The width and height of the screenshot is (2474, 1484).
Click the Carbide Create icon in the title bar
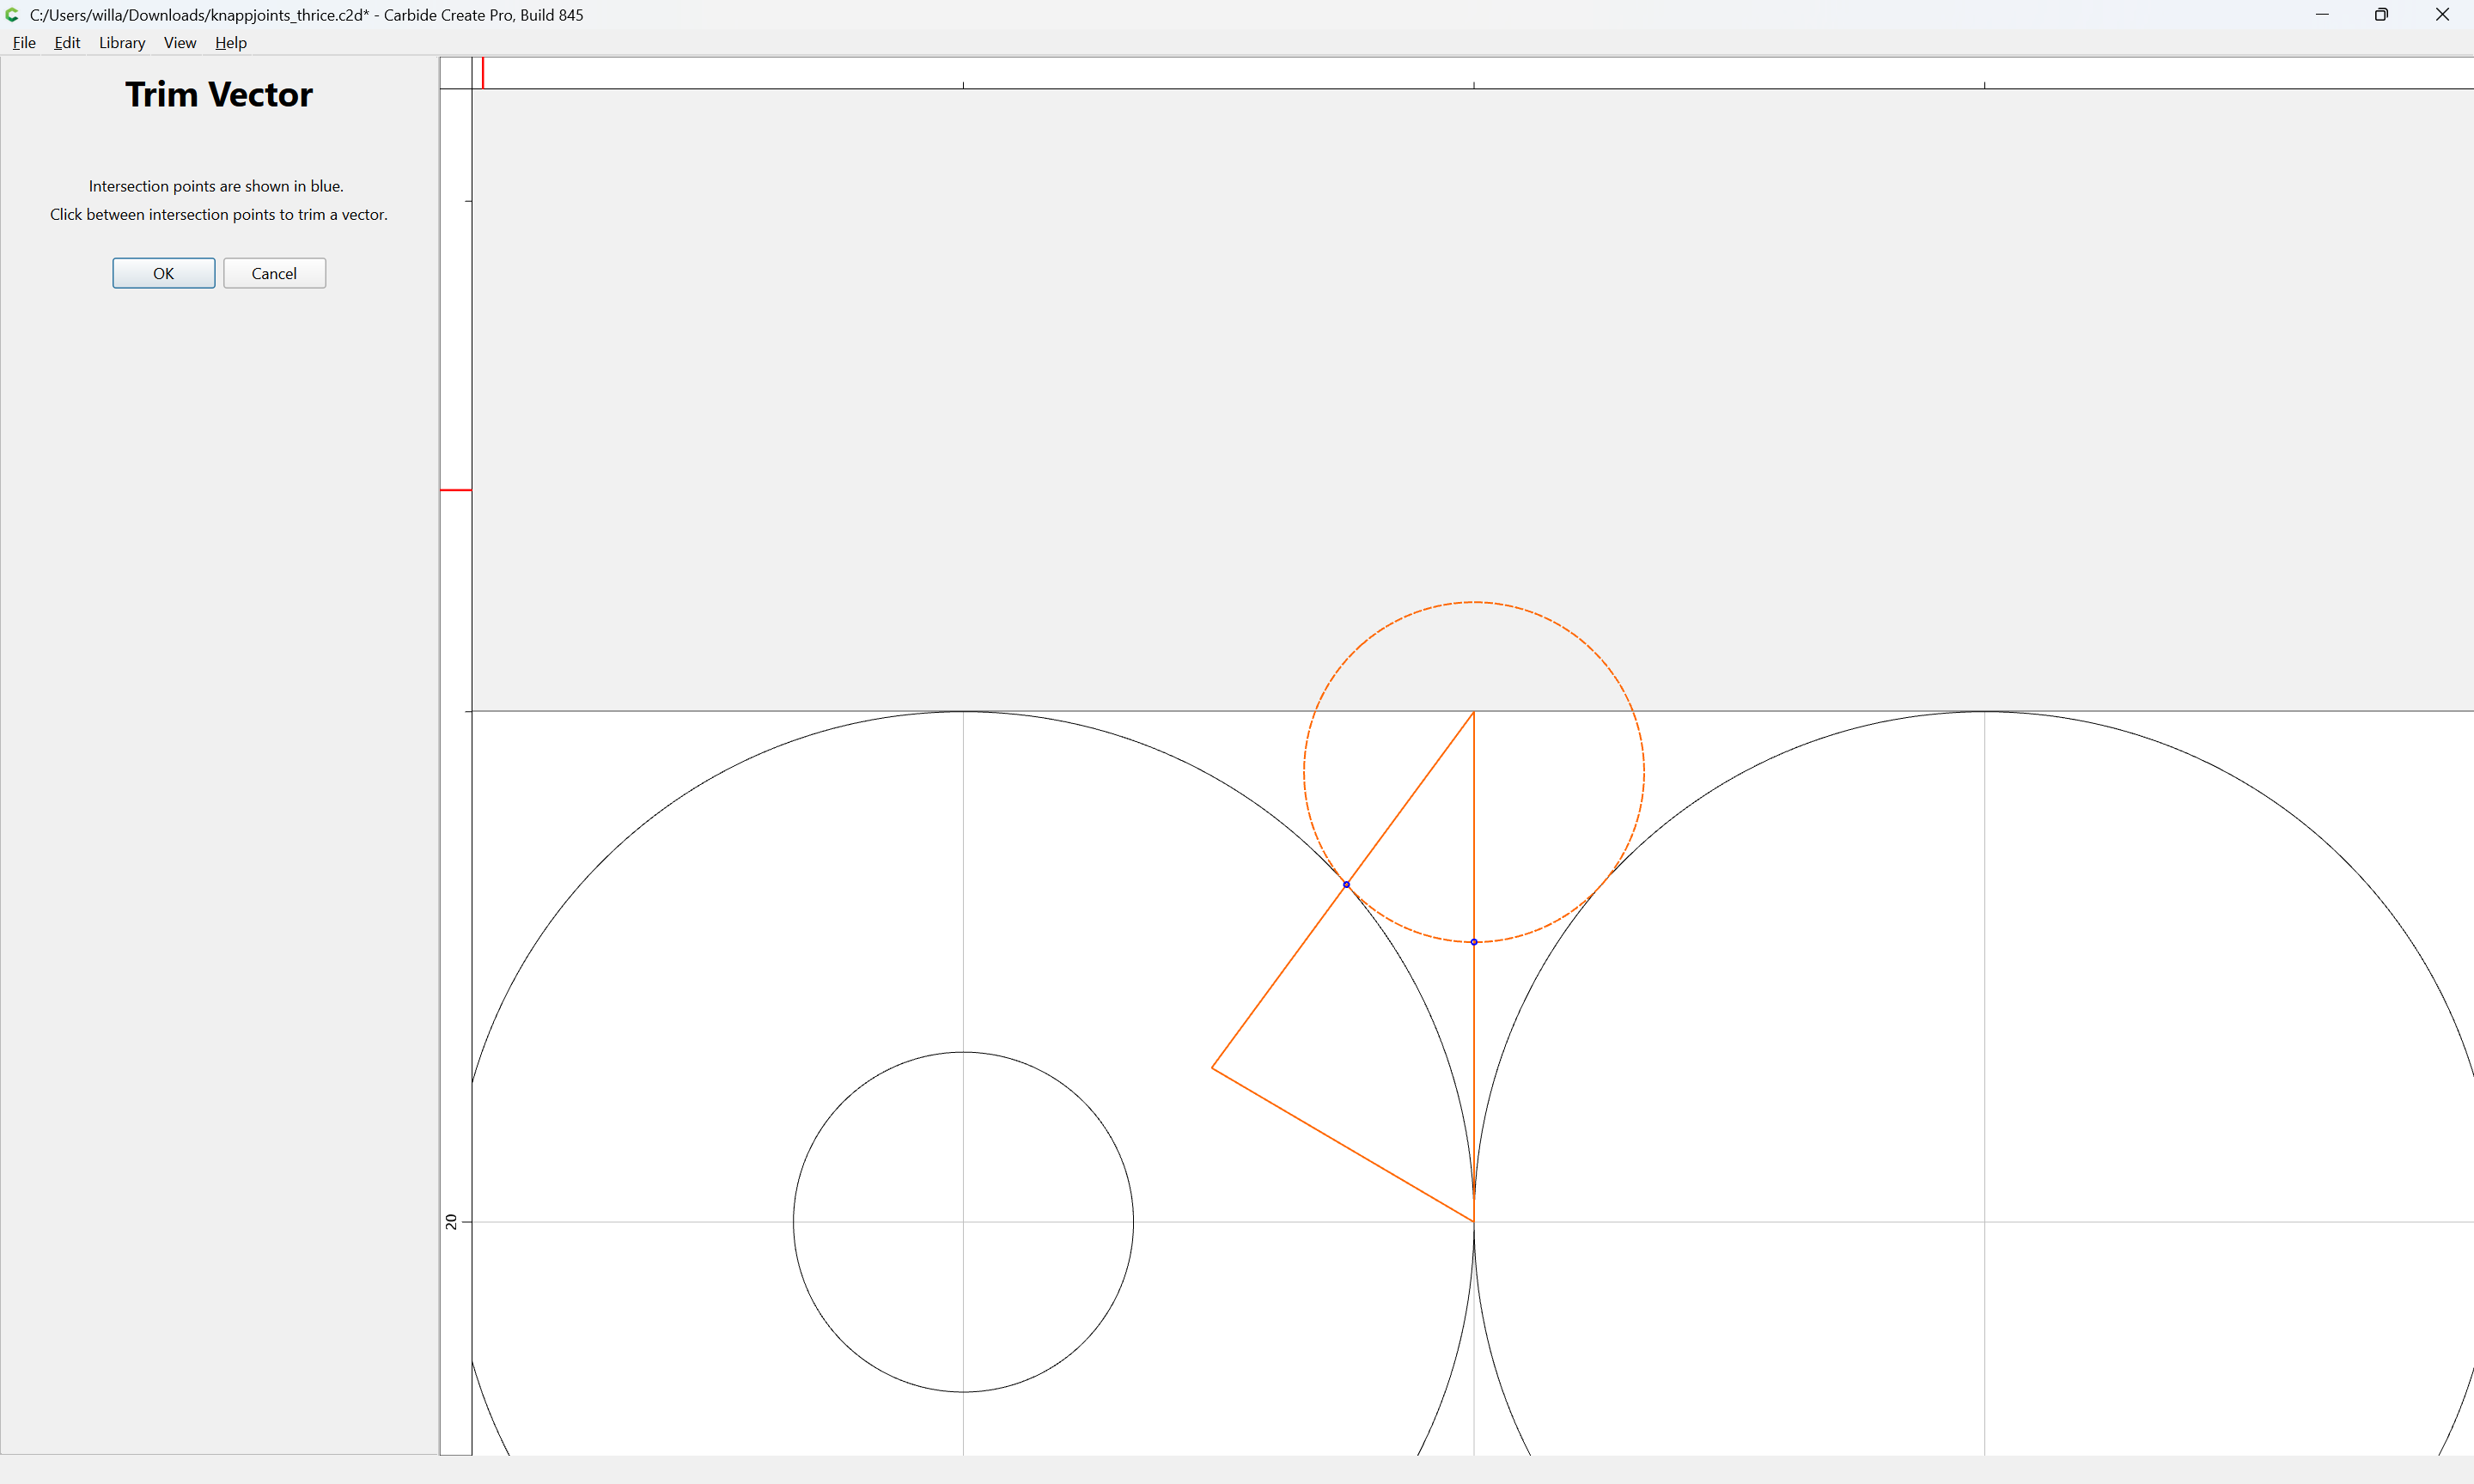pos(13,14)
